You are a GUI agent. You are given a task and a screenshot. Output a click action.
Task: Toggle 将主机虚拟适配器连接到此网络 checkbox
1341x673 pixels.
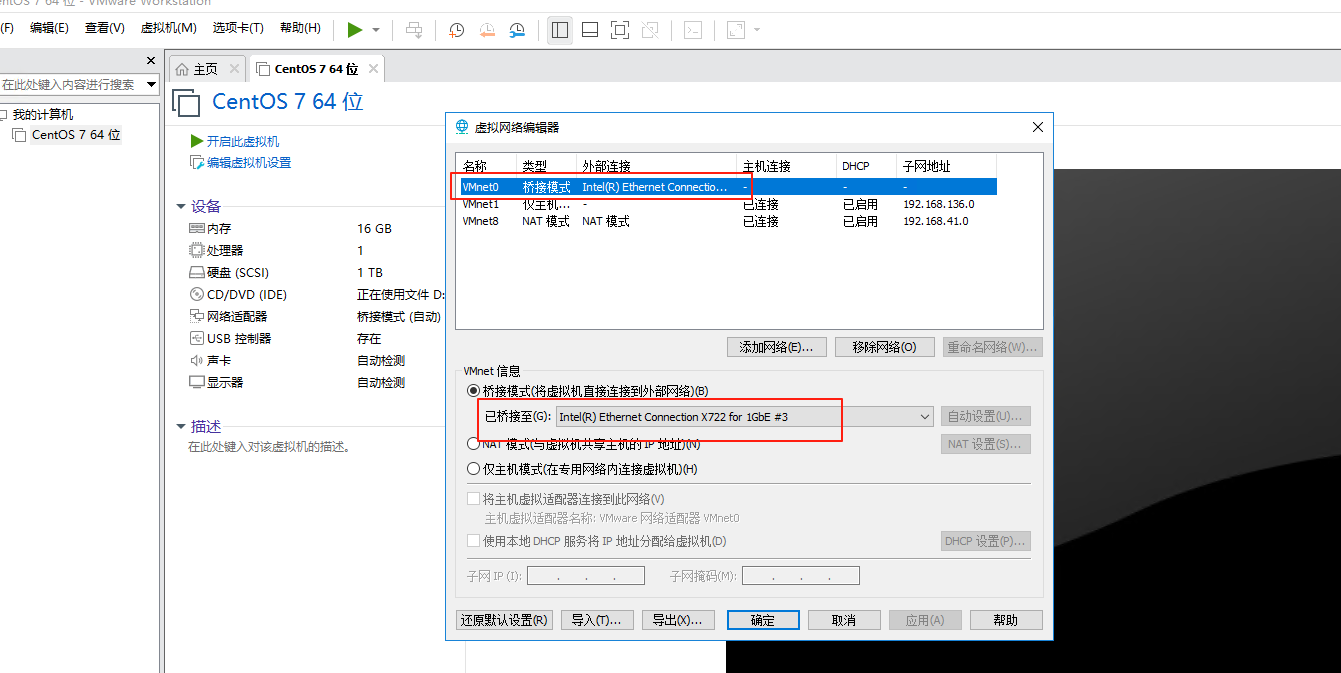pos(474,498)
